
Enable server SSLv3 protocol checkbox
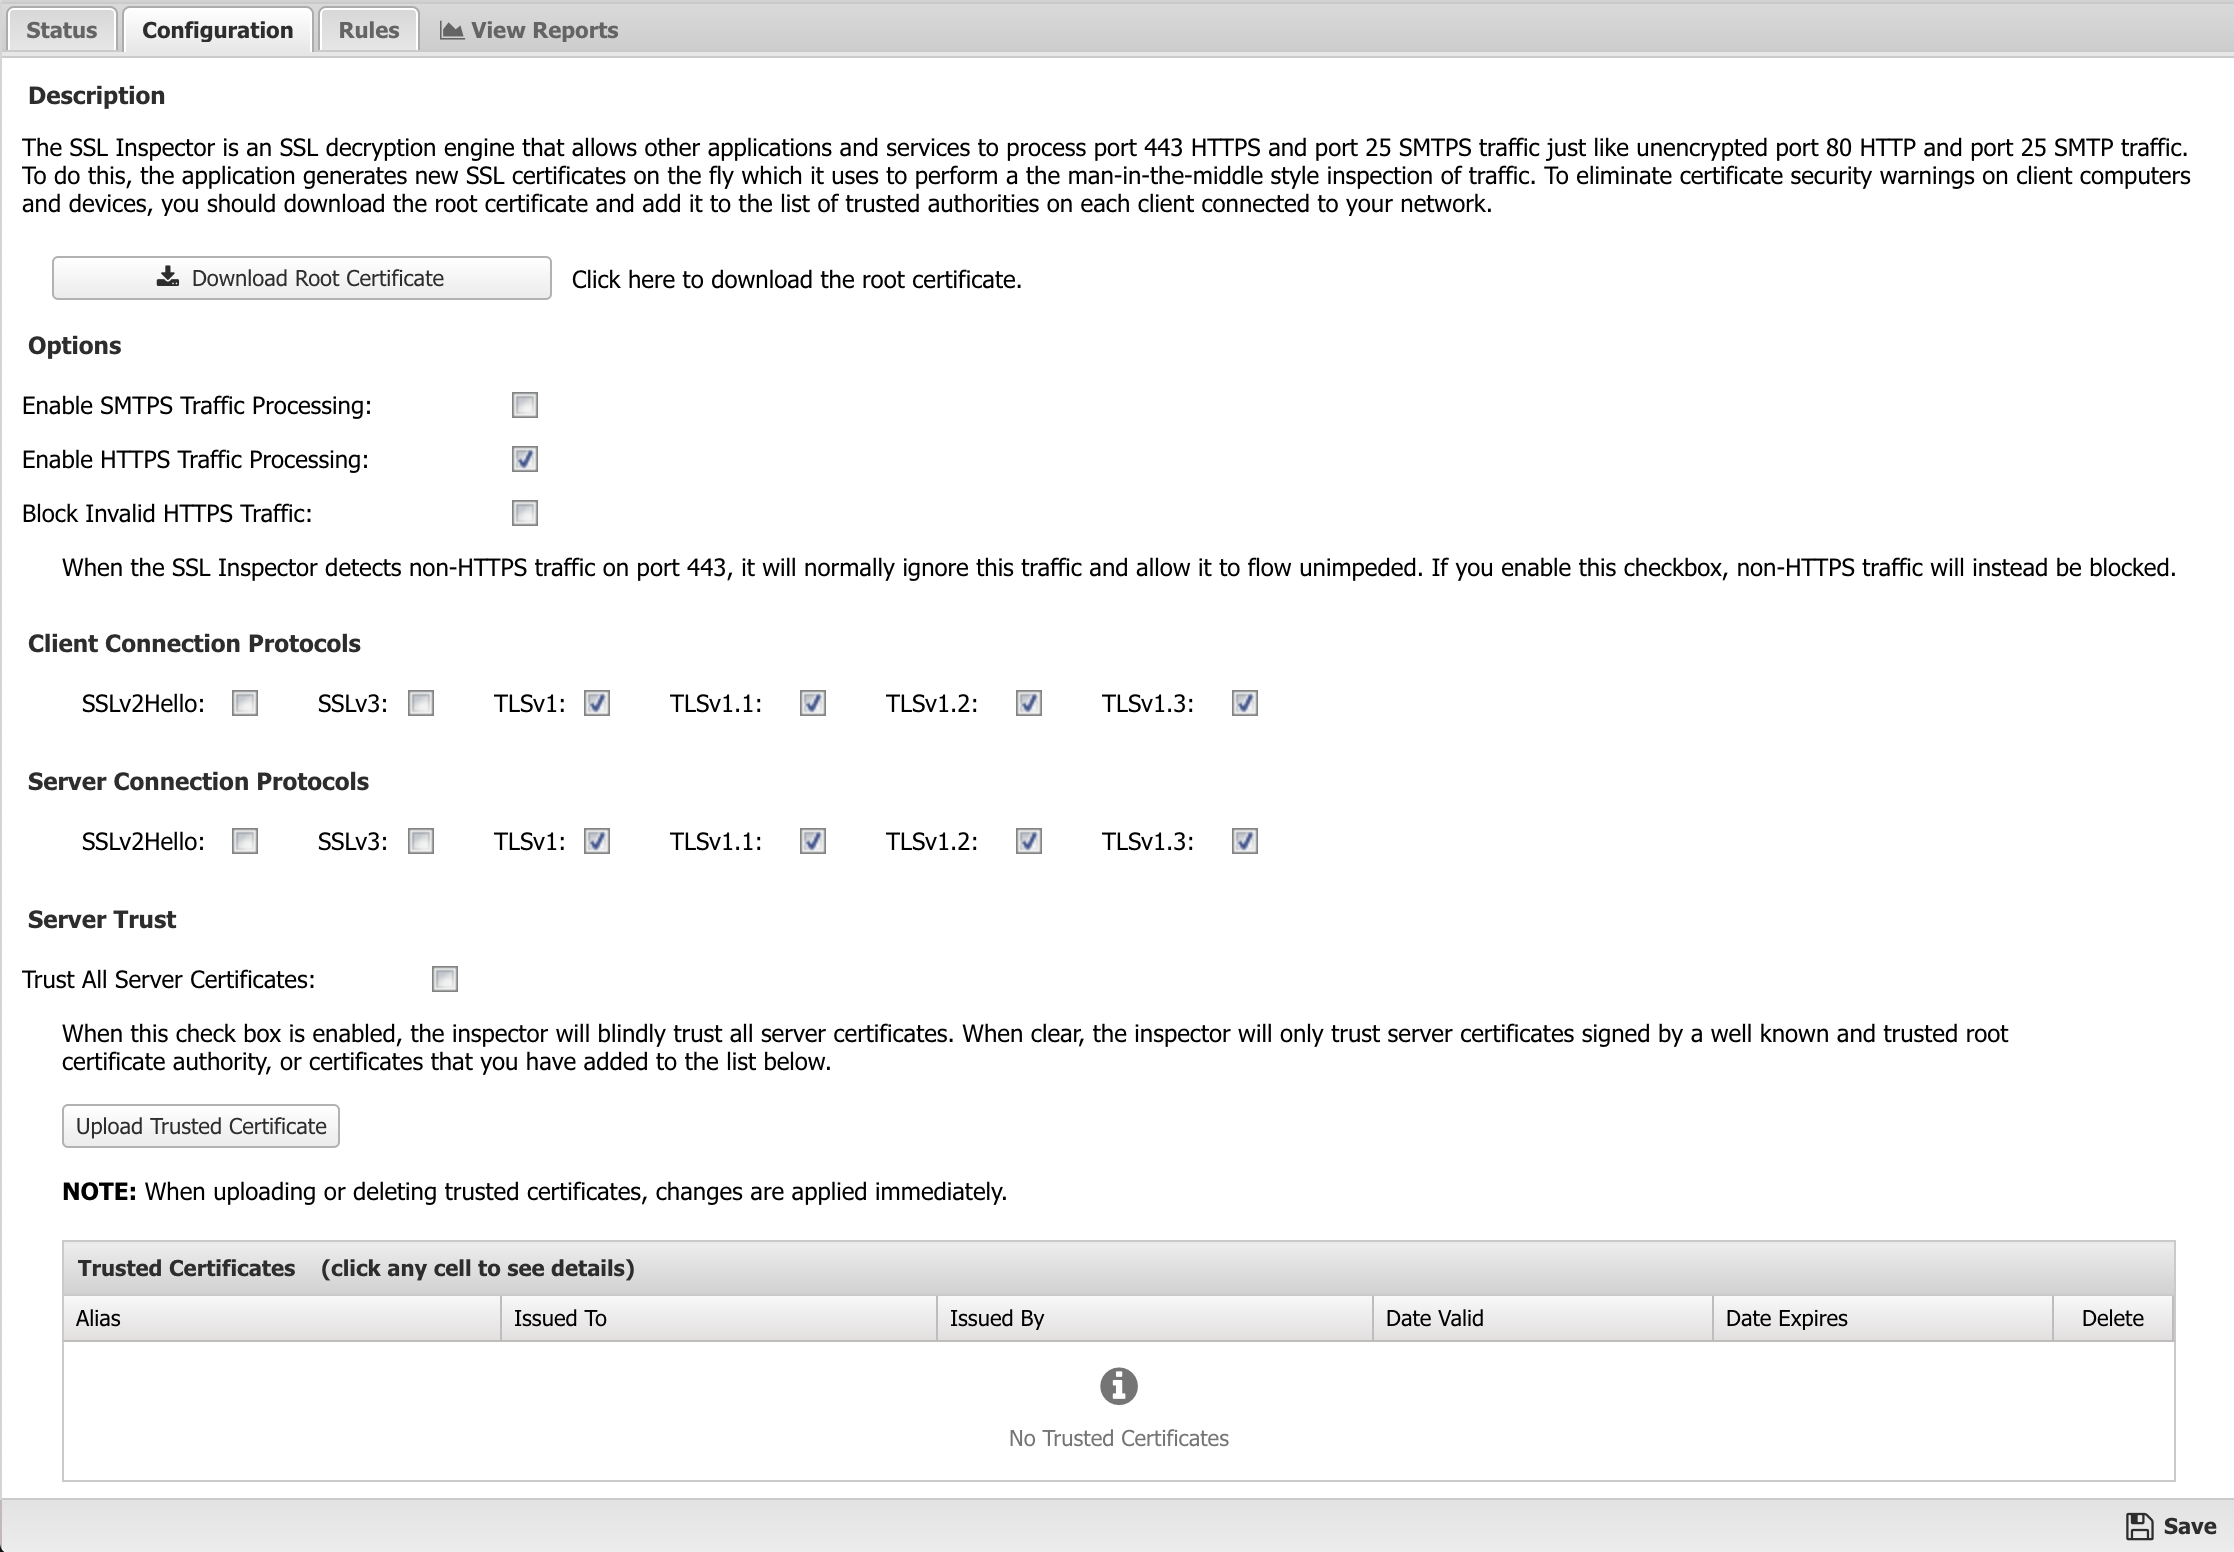point(421,841)
